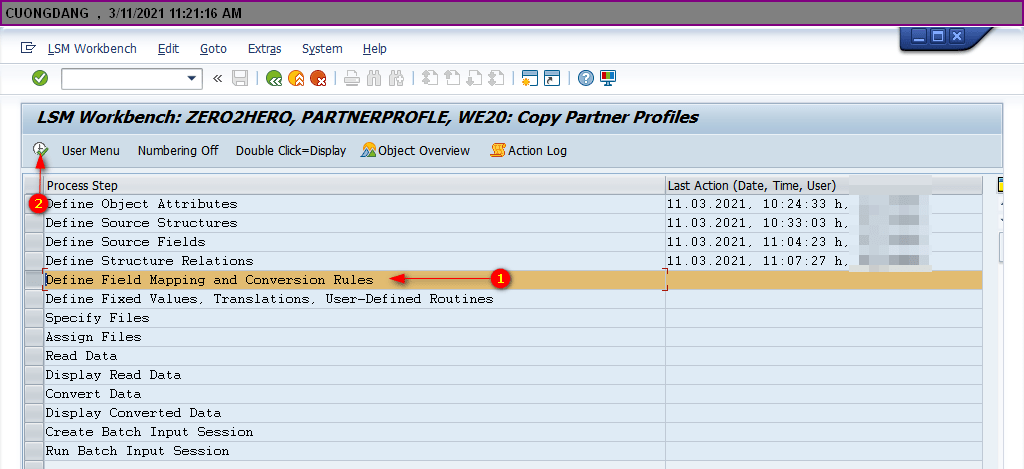The width and height of the screenshot is (1024, 469).
Task: Open the LSM Workbench menu
Action: pyautogui.click(x=94, y=49)
